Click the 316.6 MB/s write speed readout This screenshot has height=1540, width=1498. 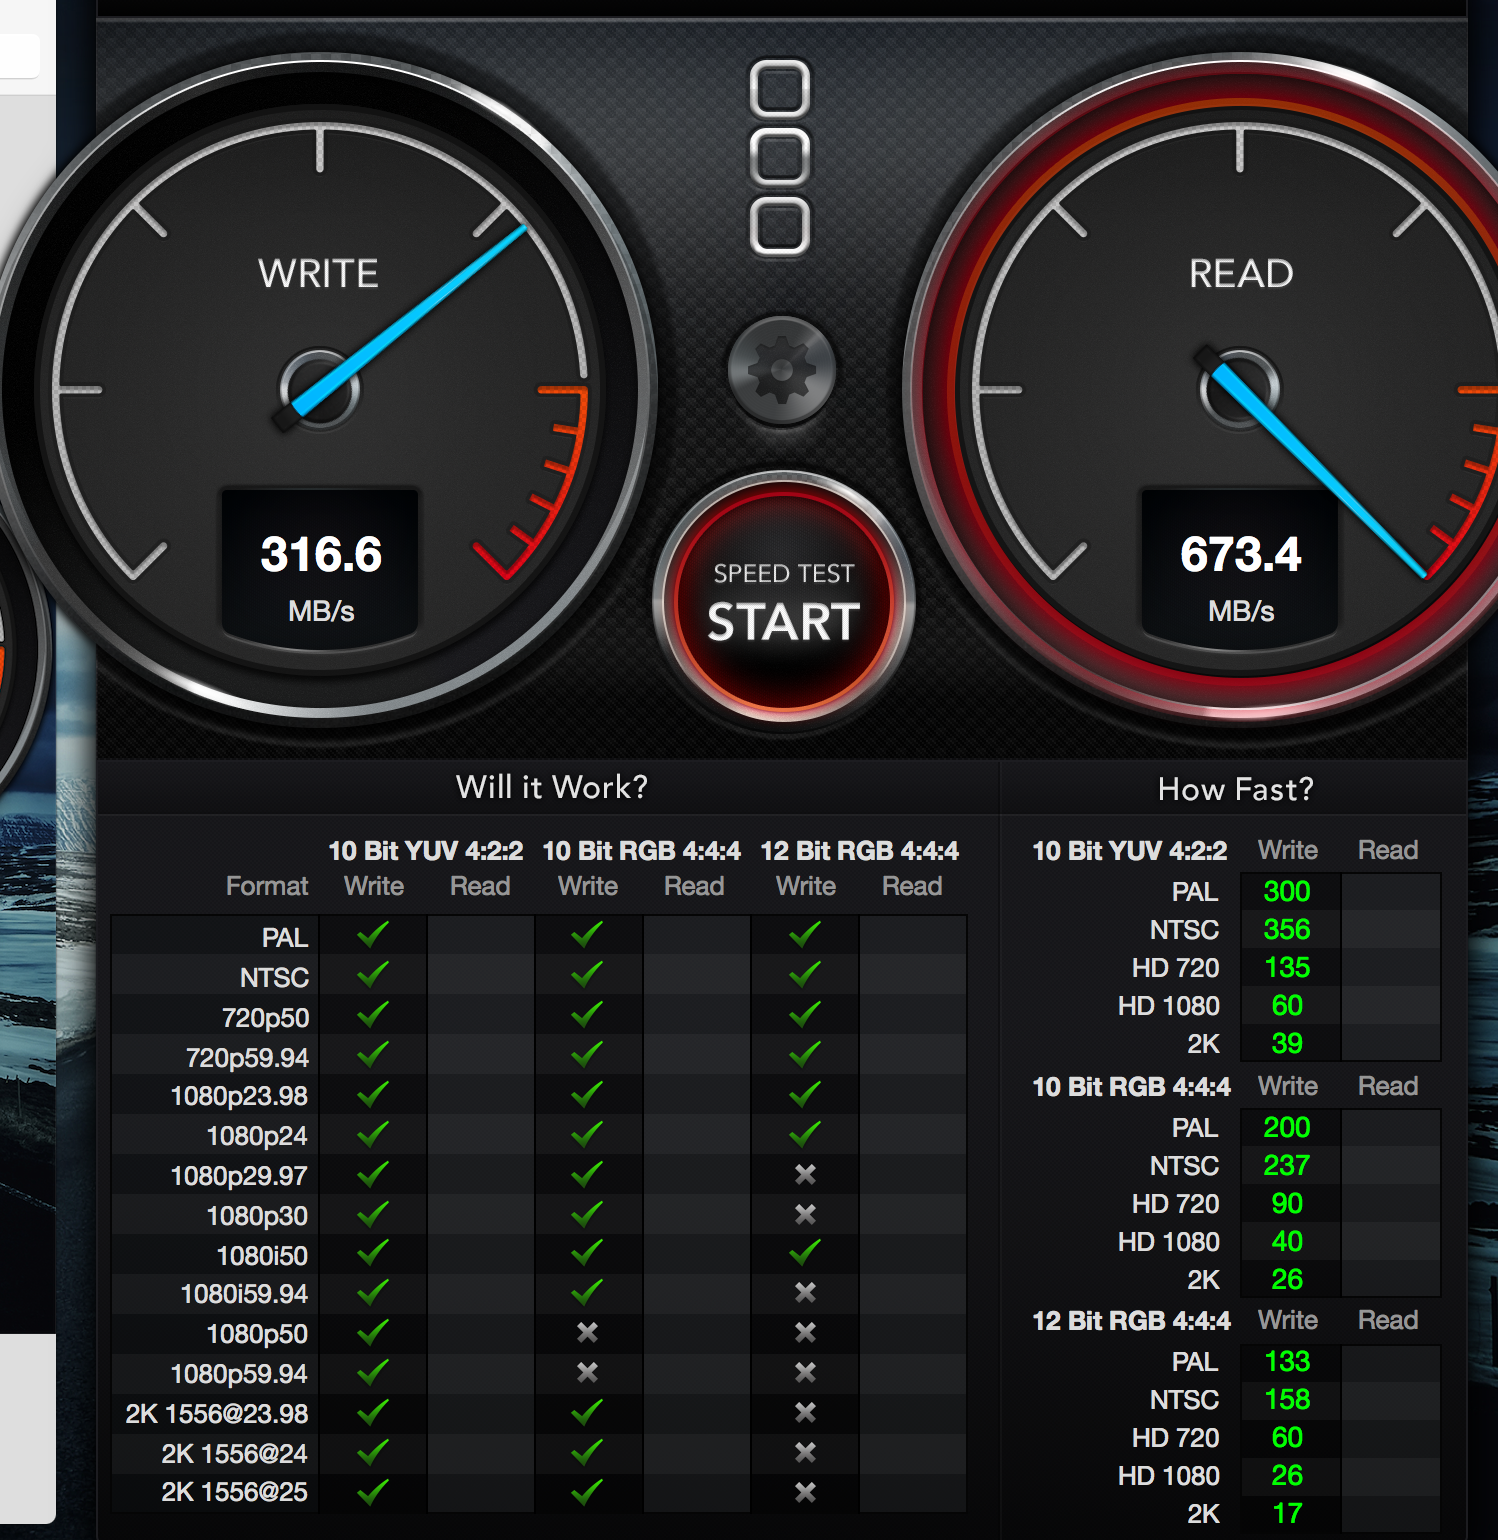[x=321, y=567]
